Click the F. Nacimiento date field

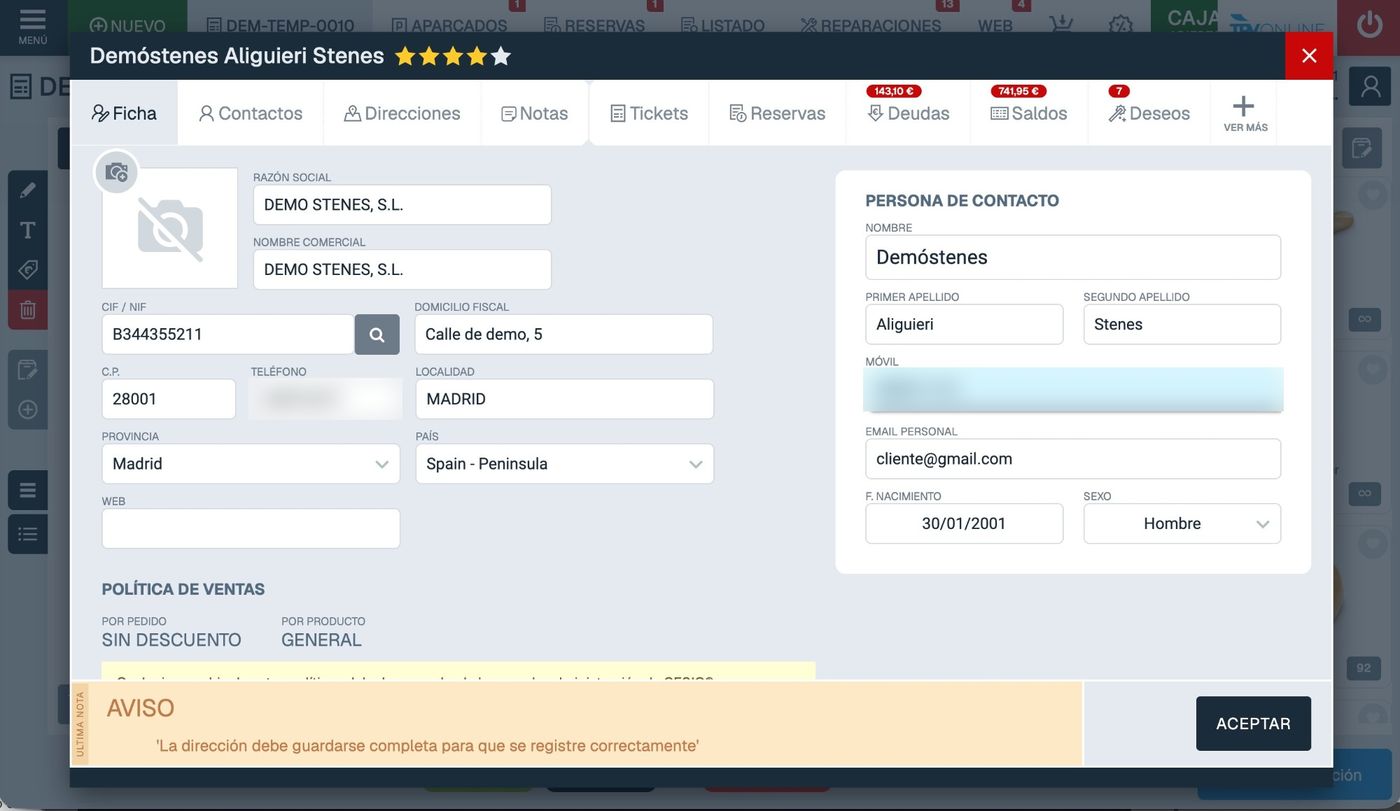pos(964,524)
